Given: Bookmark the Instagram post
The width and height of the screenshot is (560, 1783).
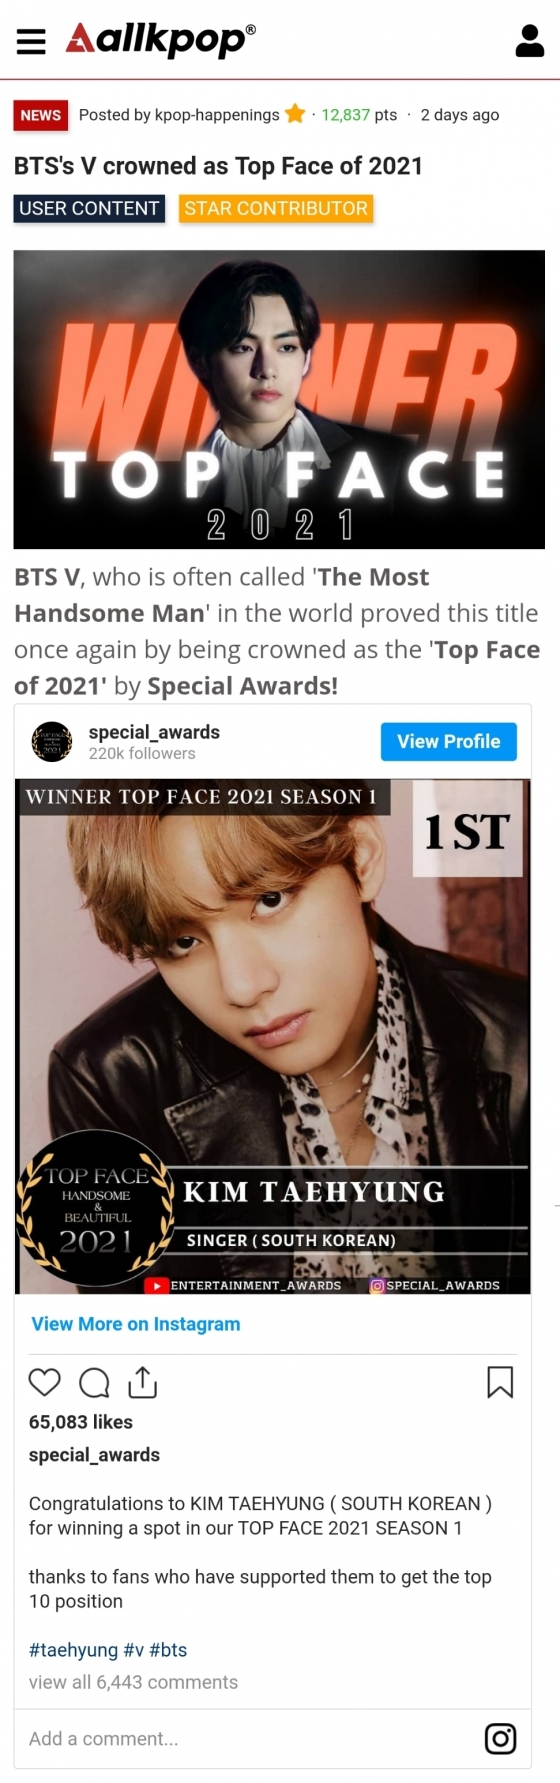Looking at the screenshot, I should point(500,1382).
